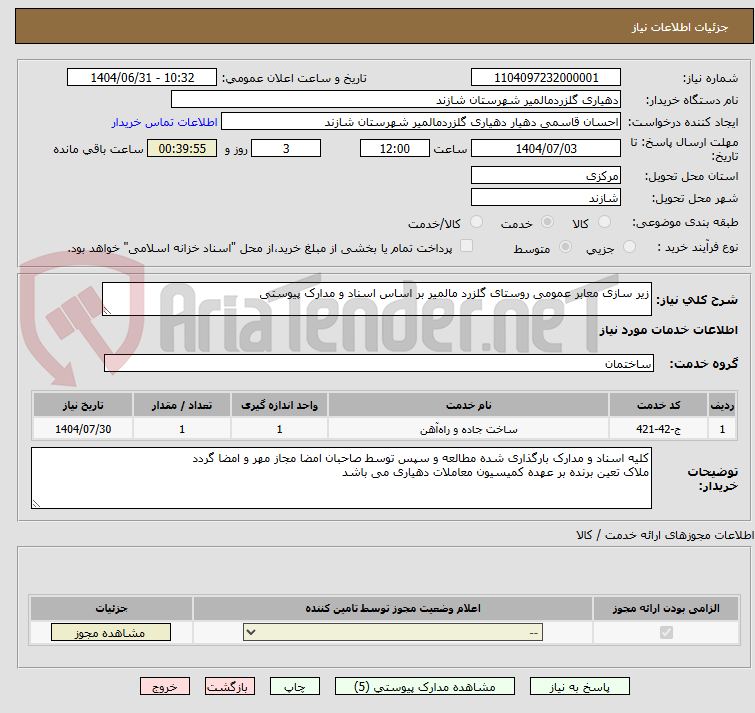Screen dimensions: 755x713
Task: Click the need date cell 1404/07/30
Action: (83, 429)
